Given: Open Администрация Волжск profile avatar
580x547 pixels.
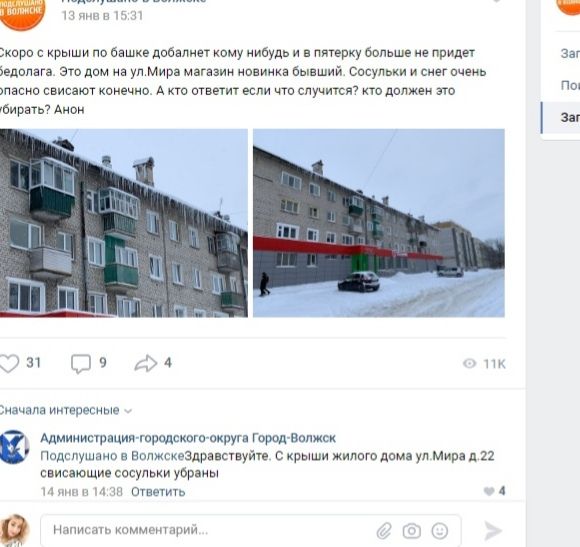Looking at the screenshot, I should tap(14, 447).
